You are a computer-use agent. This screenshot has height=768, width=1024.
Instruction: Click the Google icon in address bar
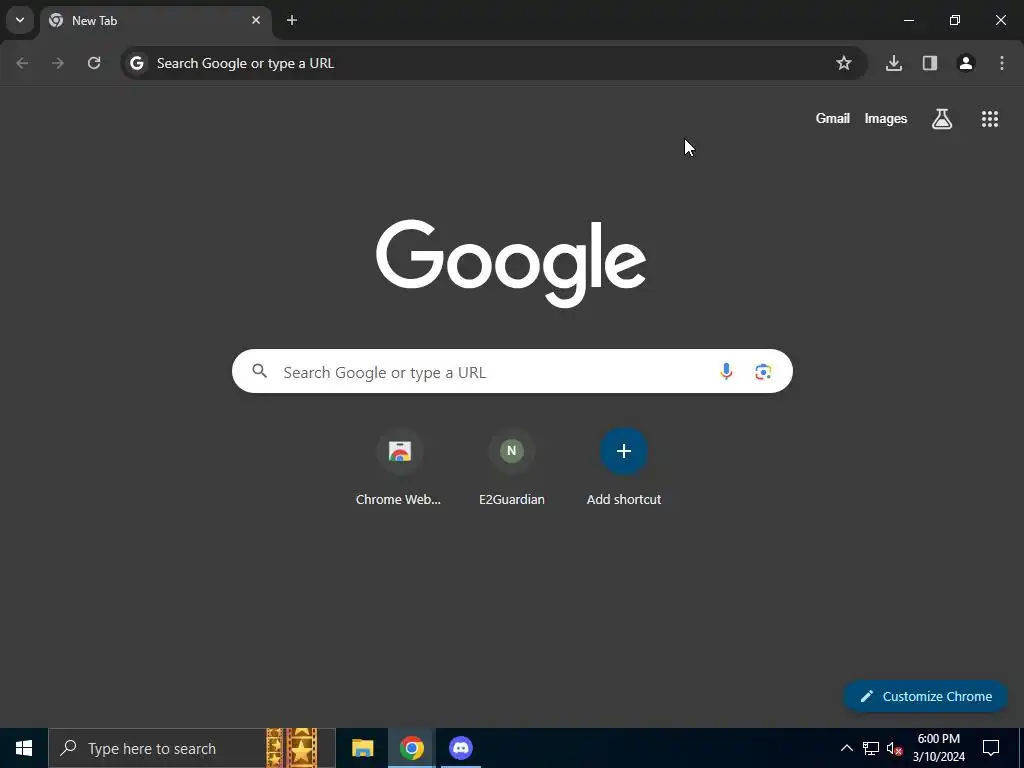[x=136, y=63]
